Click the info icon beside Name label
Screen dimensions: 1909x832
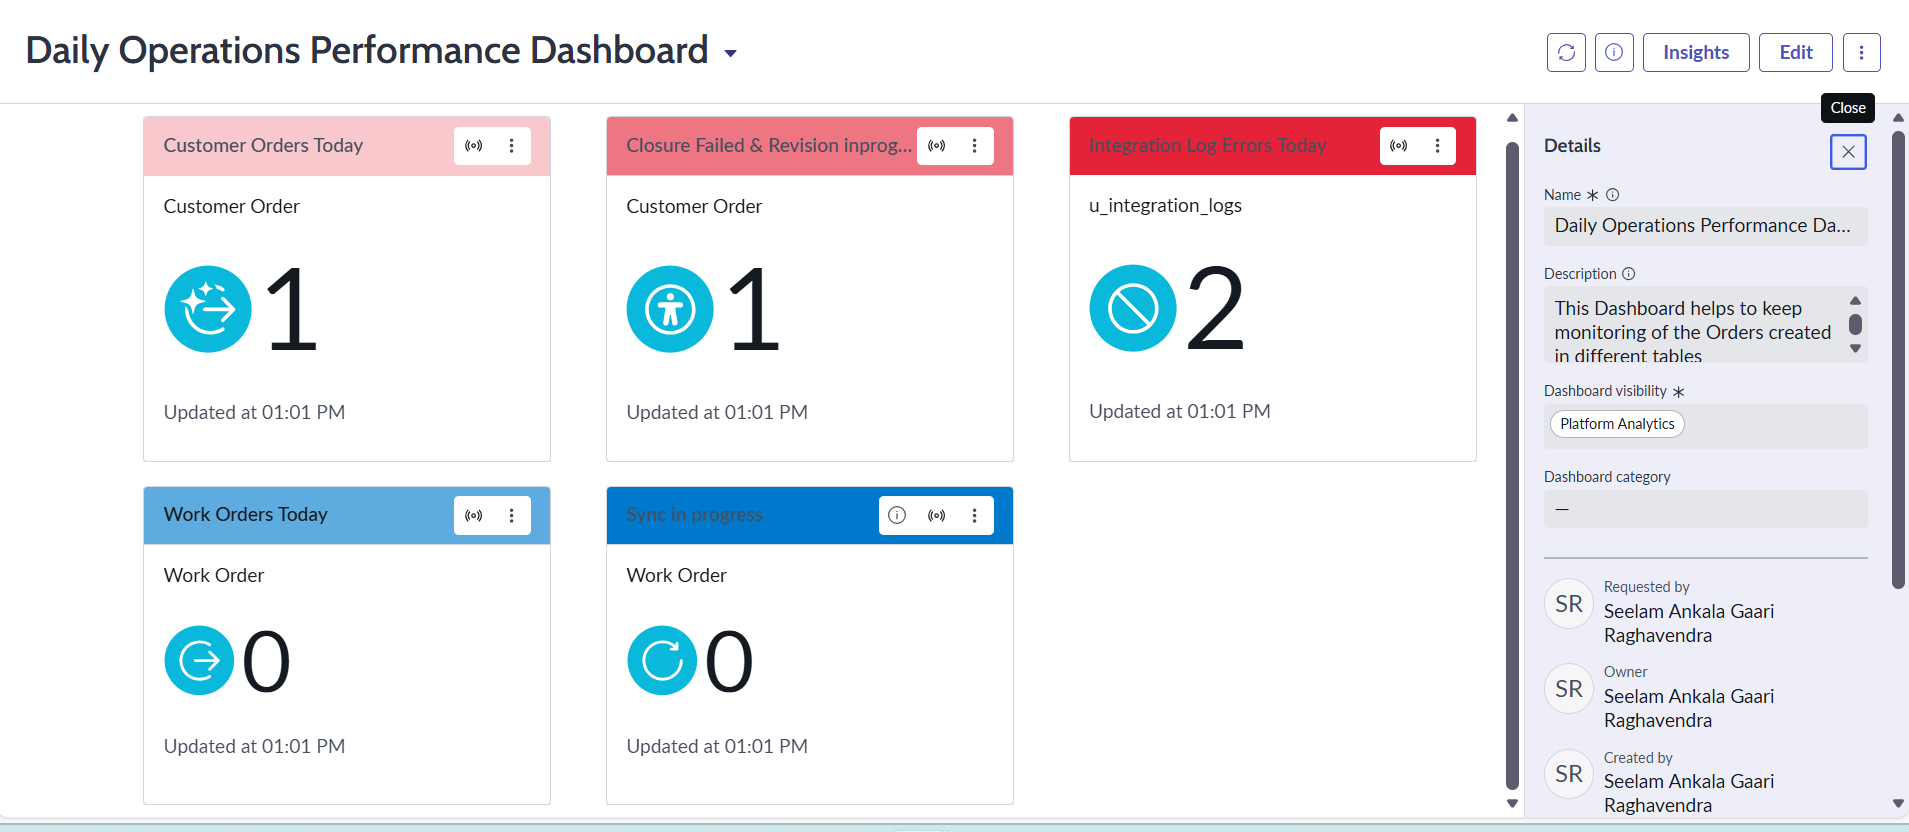pyautogui.click(x=1613, y=195)
